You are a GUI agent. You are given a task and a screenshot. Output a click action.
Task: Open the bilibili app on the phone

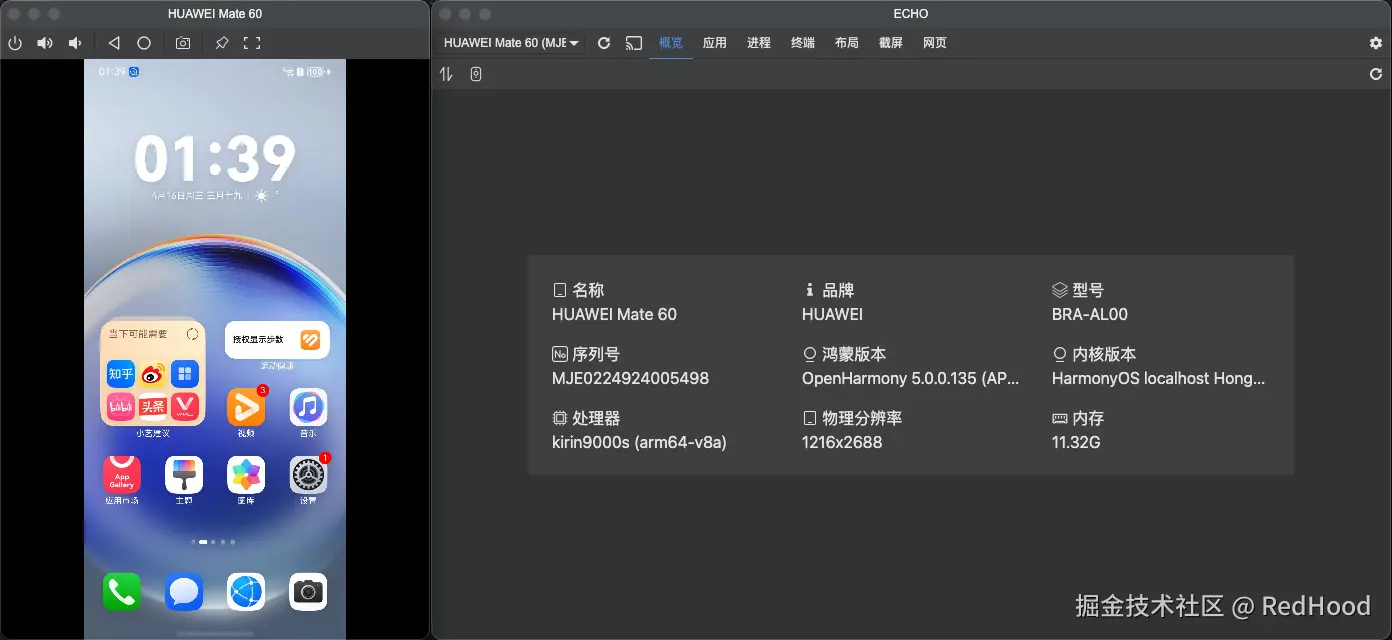(121, 405)
